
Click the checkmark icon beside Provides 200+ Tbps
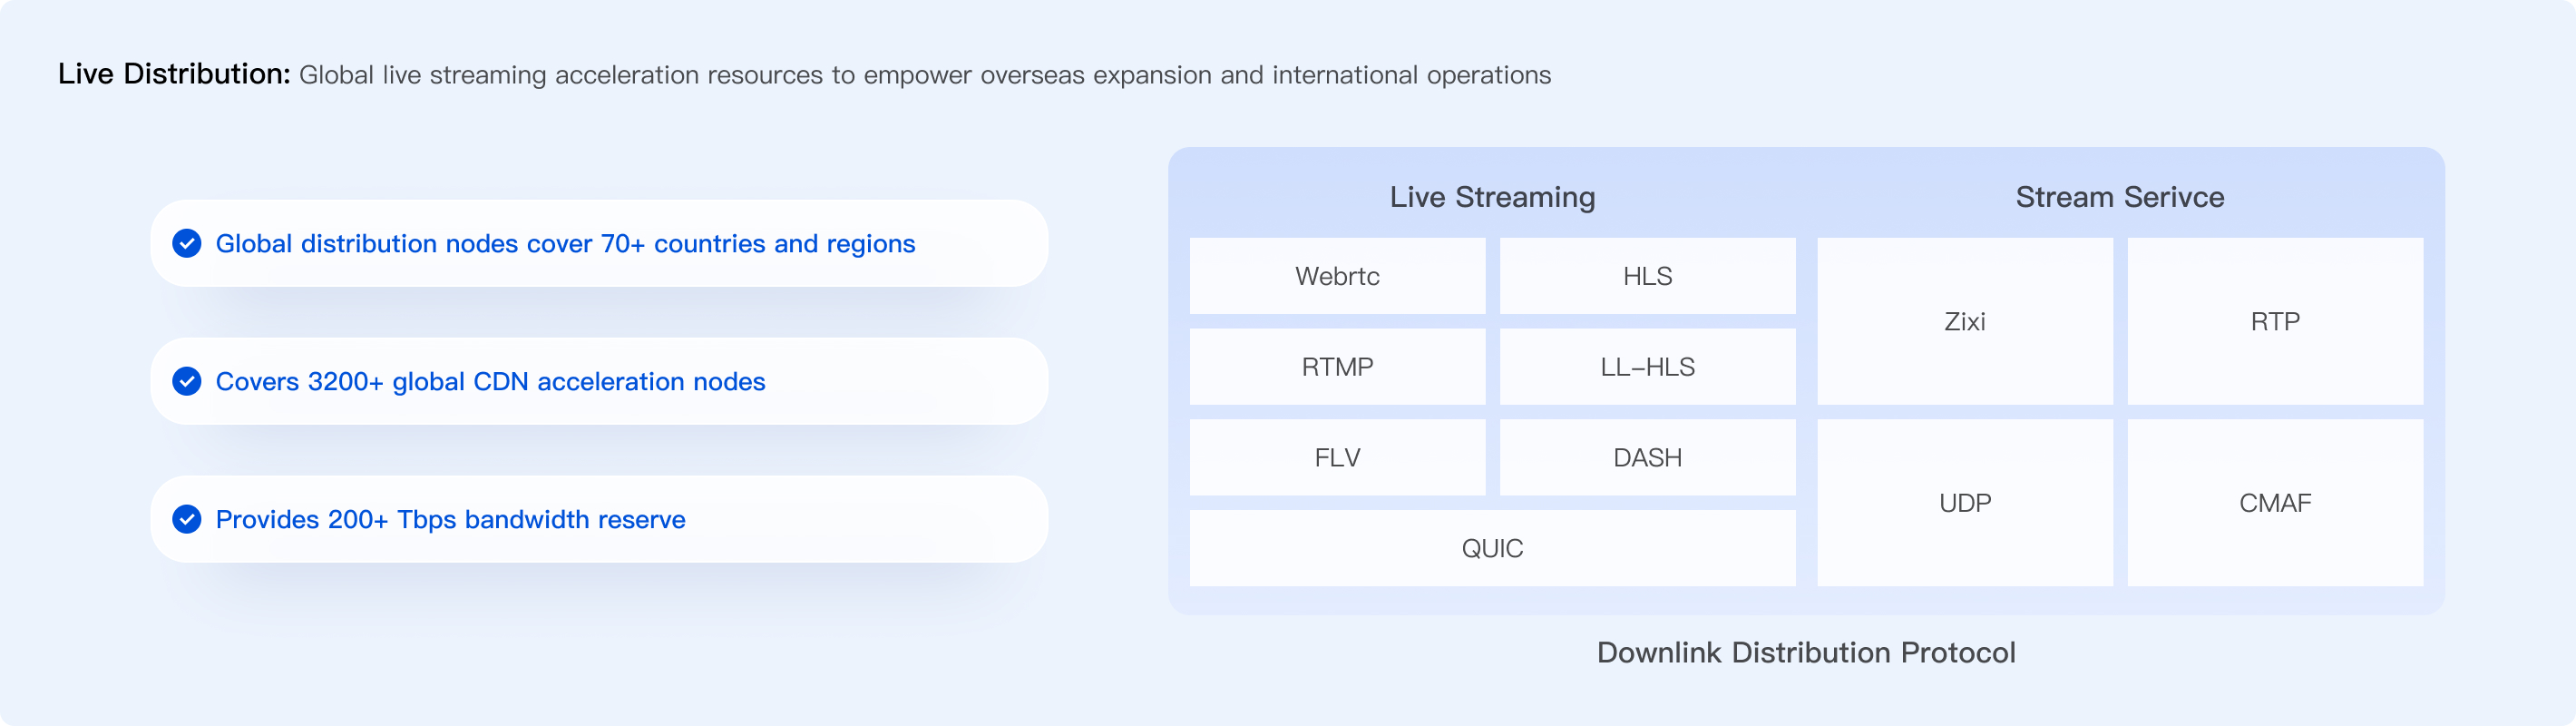[187, 519]
